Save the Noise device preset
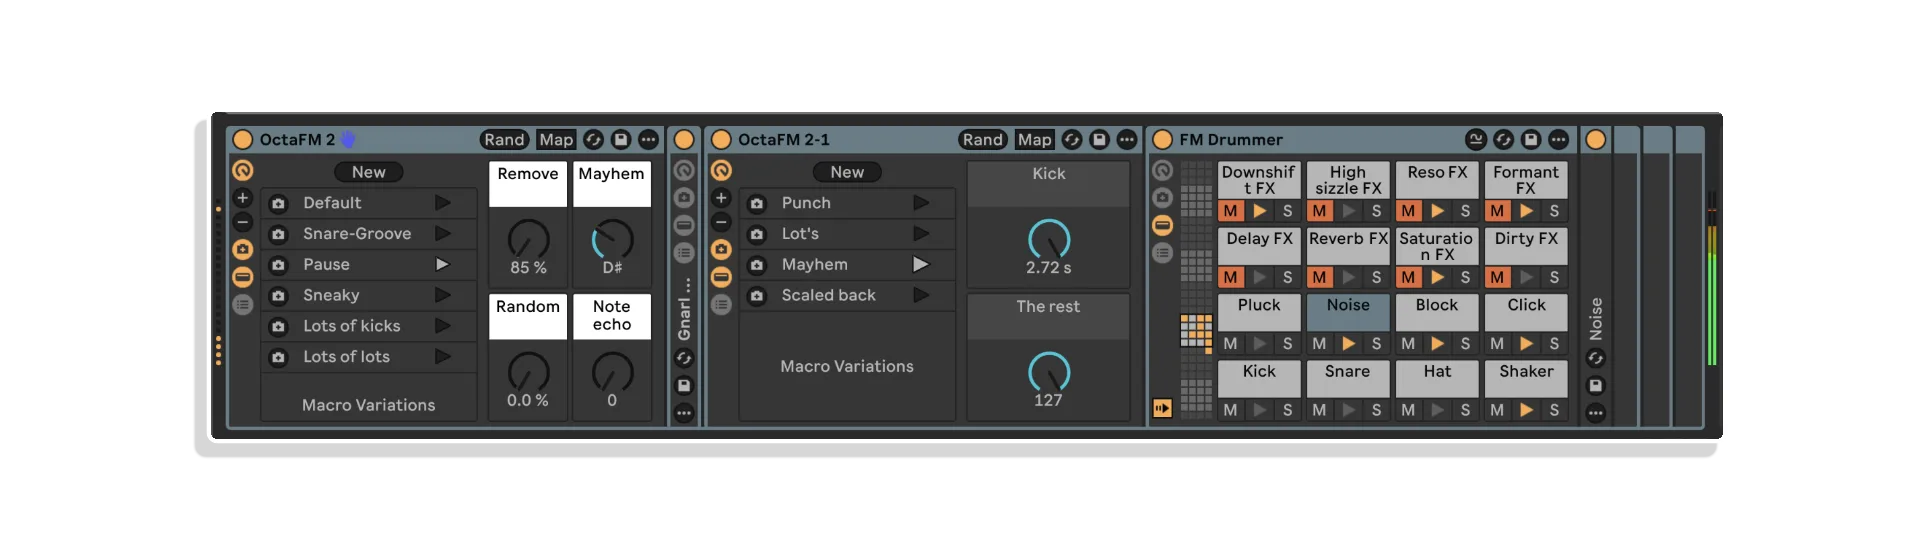1920x551 pixels. (1595, 385)
